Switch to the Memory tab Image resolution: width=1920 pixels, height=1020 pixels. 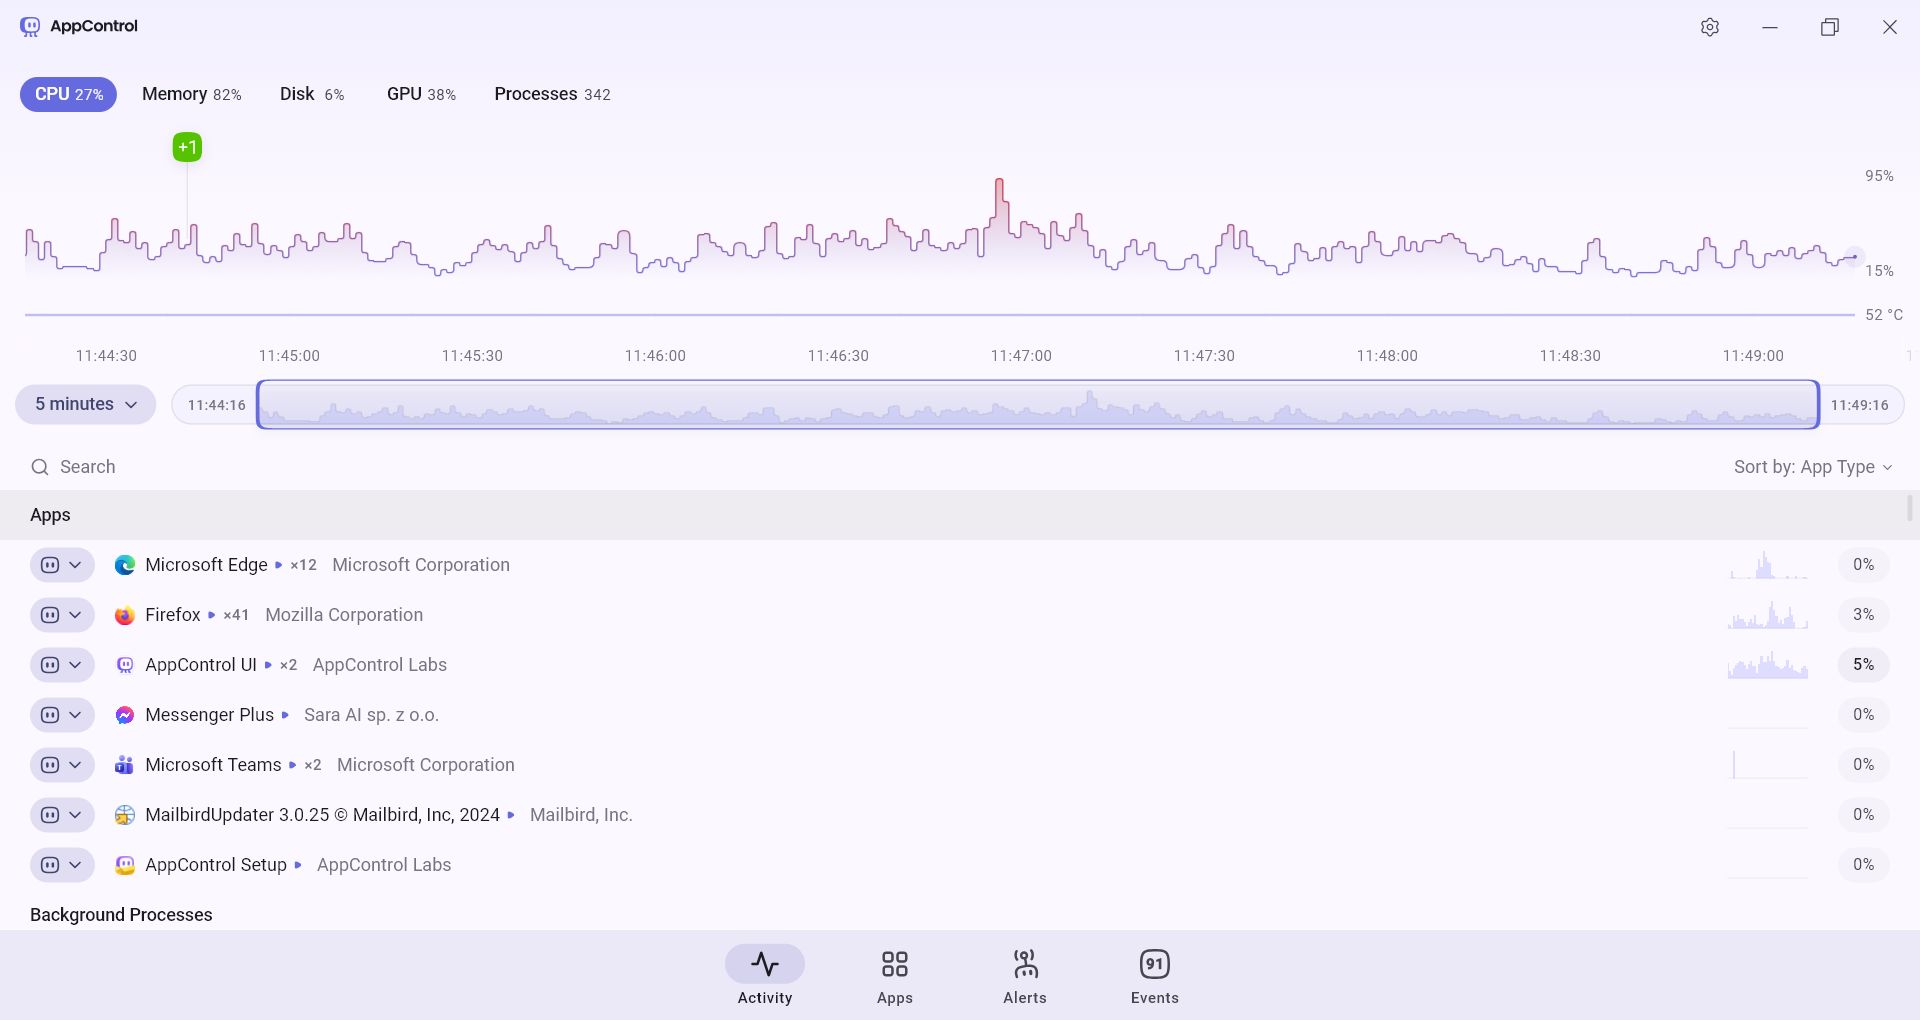pos(191,93)
